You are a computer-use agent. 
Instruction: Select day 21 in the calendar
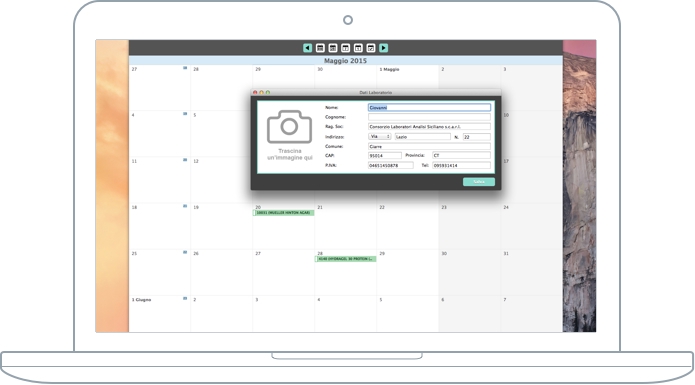coord(345,226)
